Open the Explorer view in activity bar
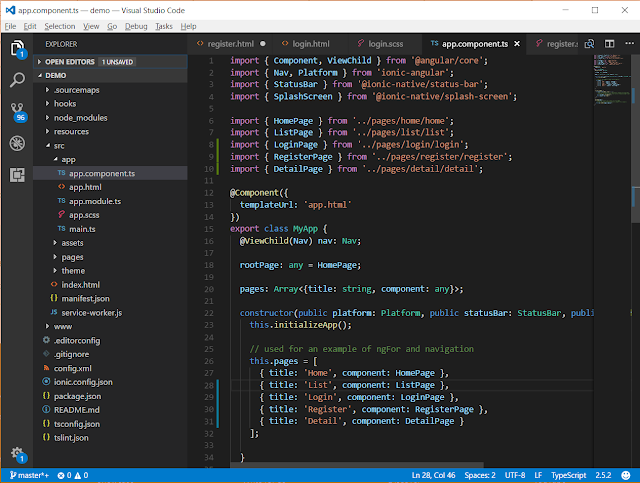 [x=17, y=48]
